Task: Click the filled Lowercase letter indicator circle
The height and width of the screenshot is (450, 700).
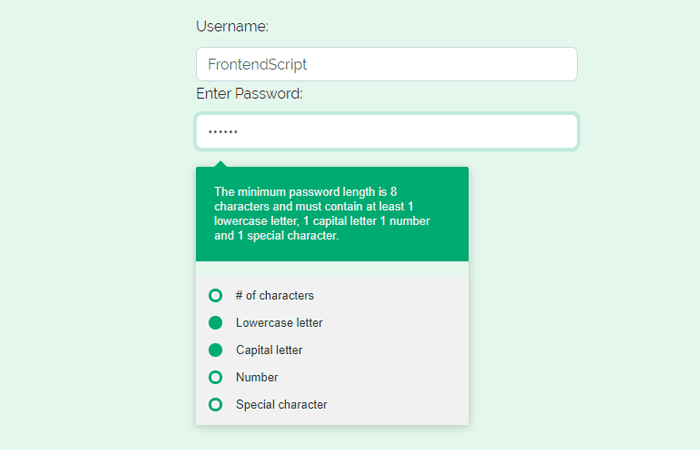Action: 215,323
